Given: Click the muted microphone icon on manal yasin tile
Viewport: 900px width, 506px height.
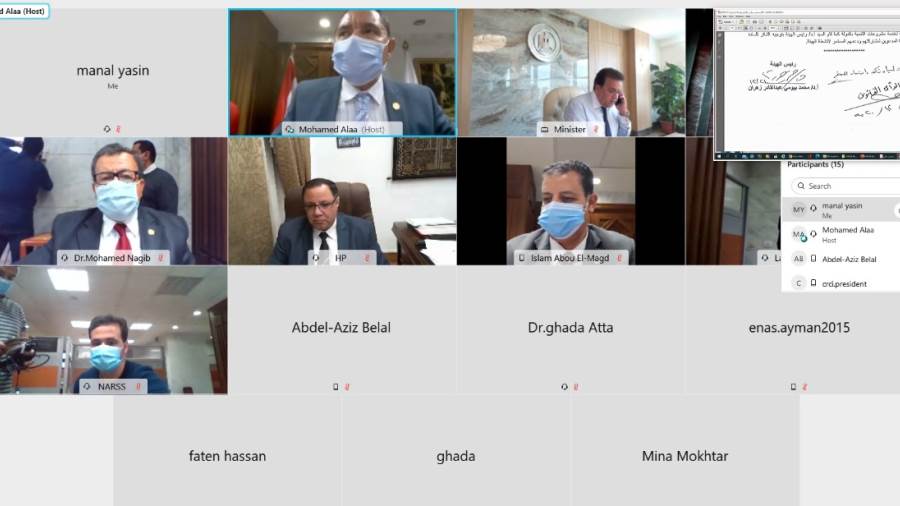Looking at the screenshot, I should 118,129.
